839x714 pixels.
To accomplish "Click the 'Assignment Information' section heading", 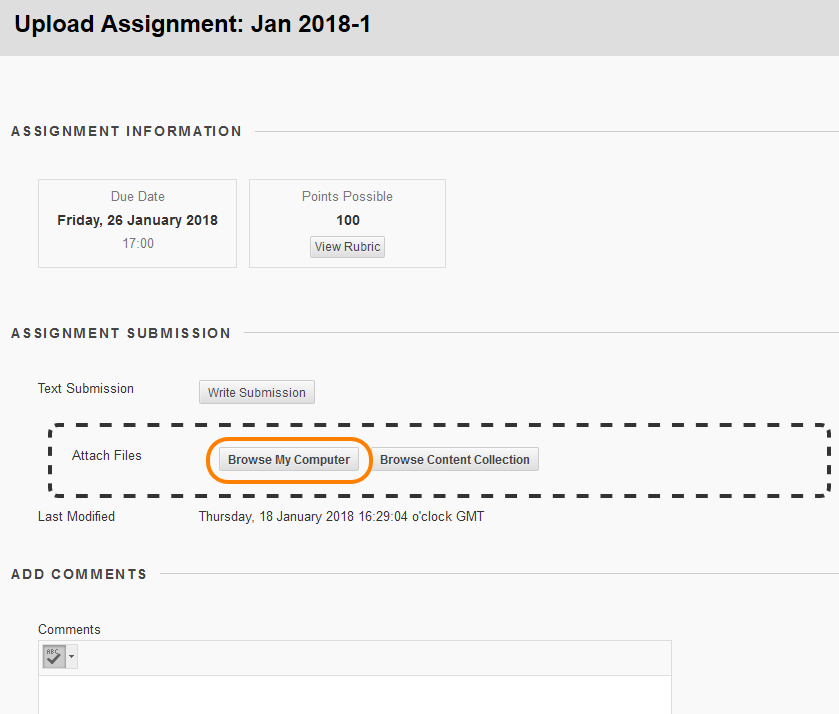I will (126, 131).
